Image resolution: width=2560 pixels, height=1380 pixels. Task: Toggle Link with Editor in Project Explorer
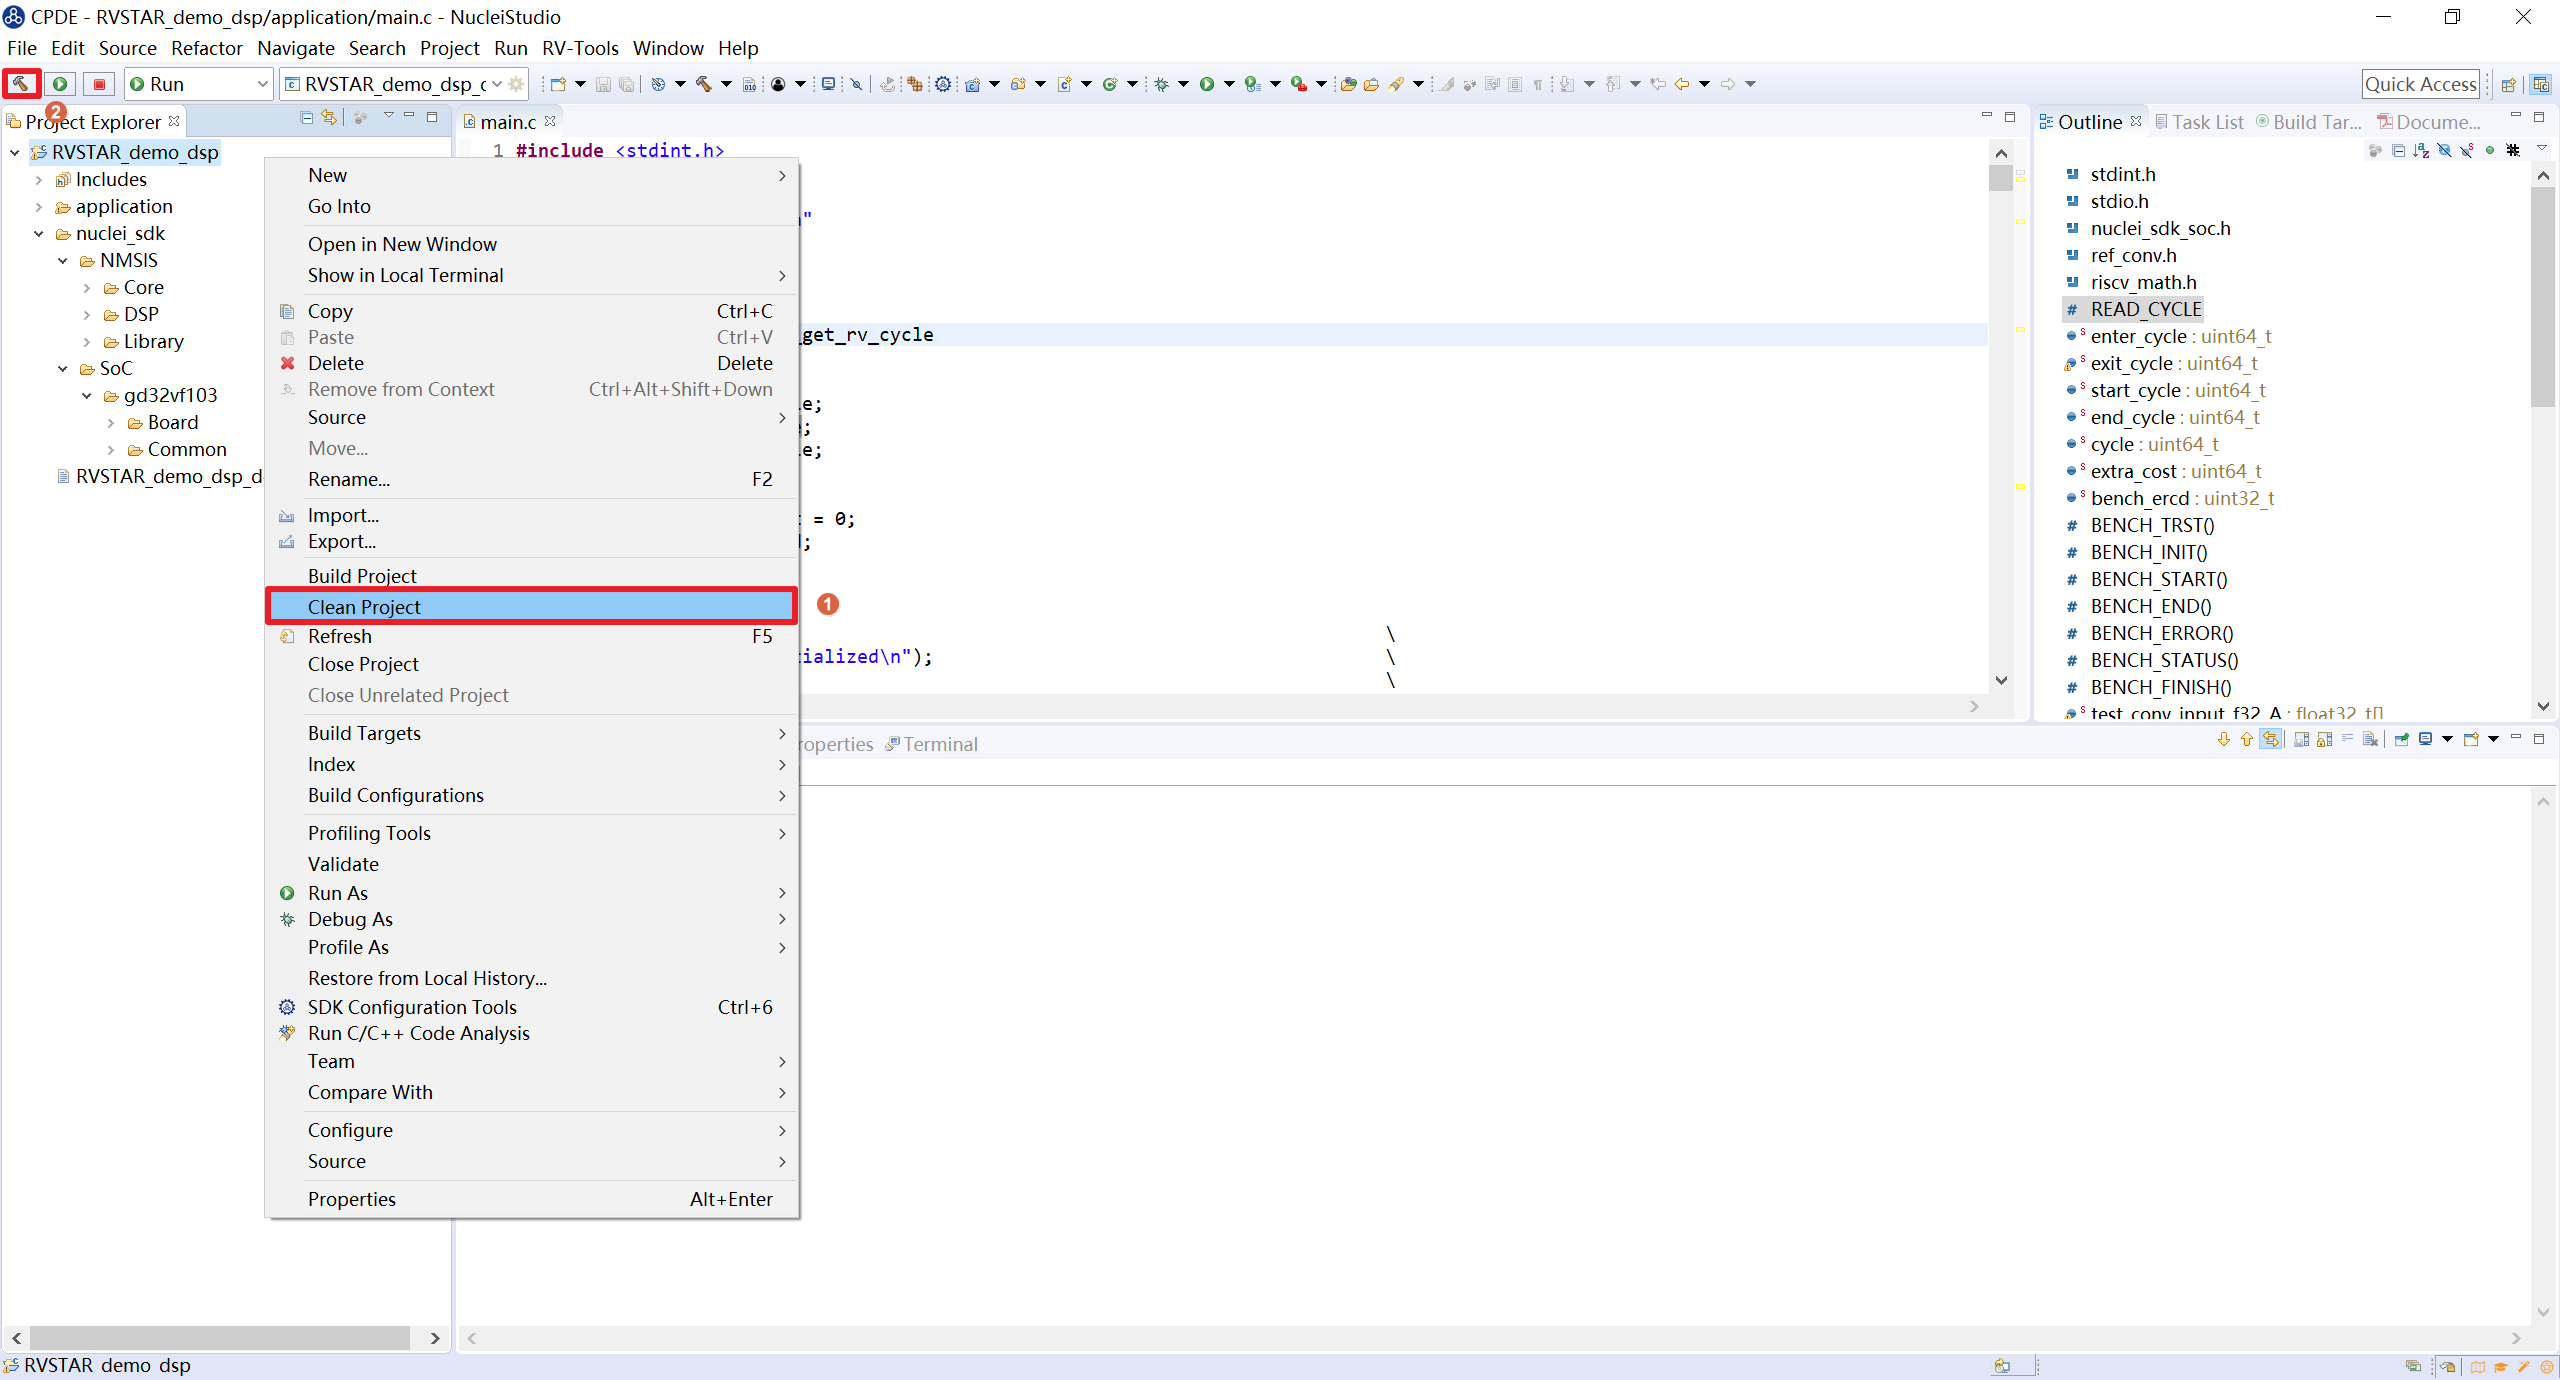(x=328, y=118)
